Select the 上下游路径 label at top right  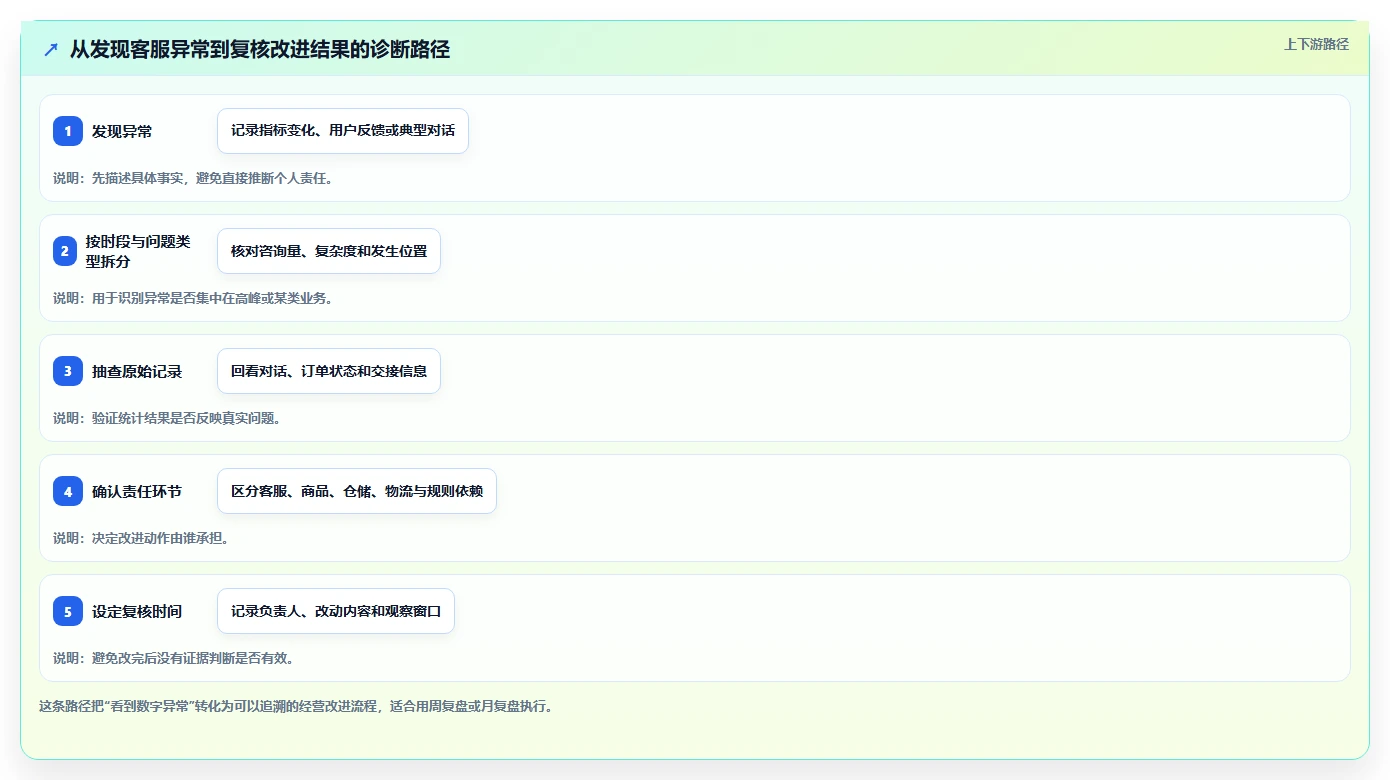1316,44
